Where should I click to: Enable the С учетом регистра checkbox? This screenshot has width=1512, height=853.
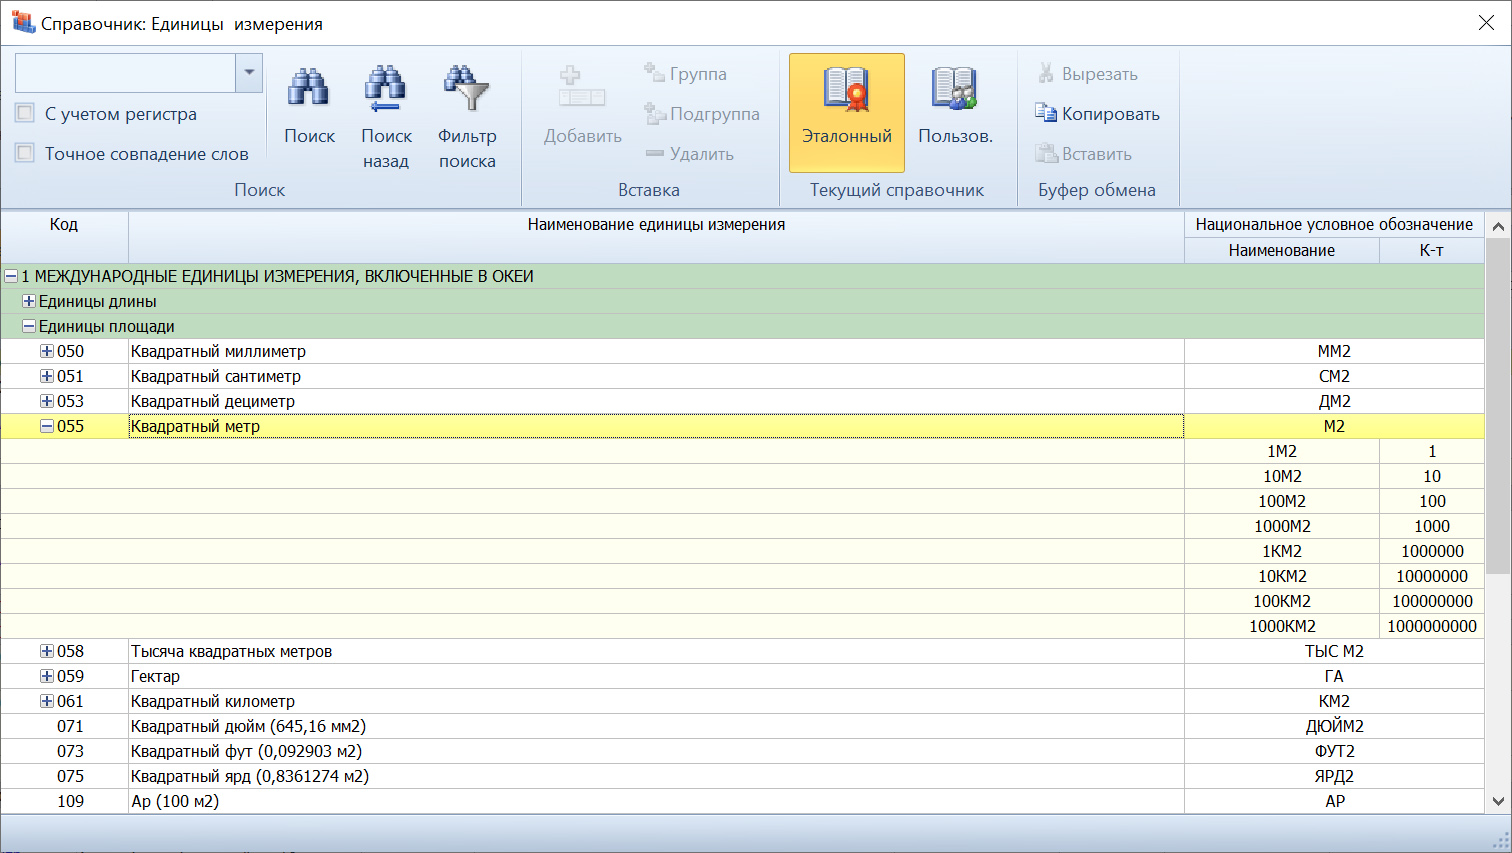coord(26,113)
